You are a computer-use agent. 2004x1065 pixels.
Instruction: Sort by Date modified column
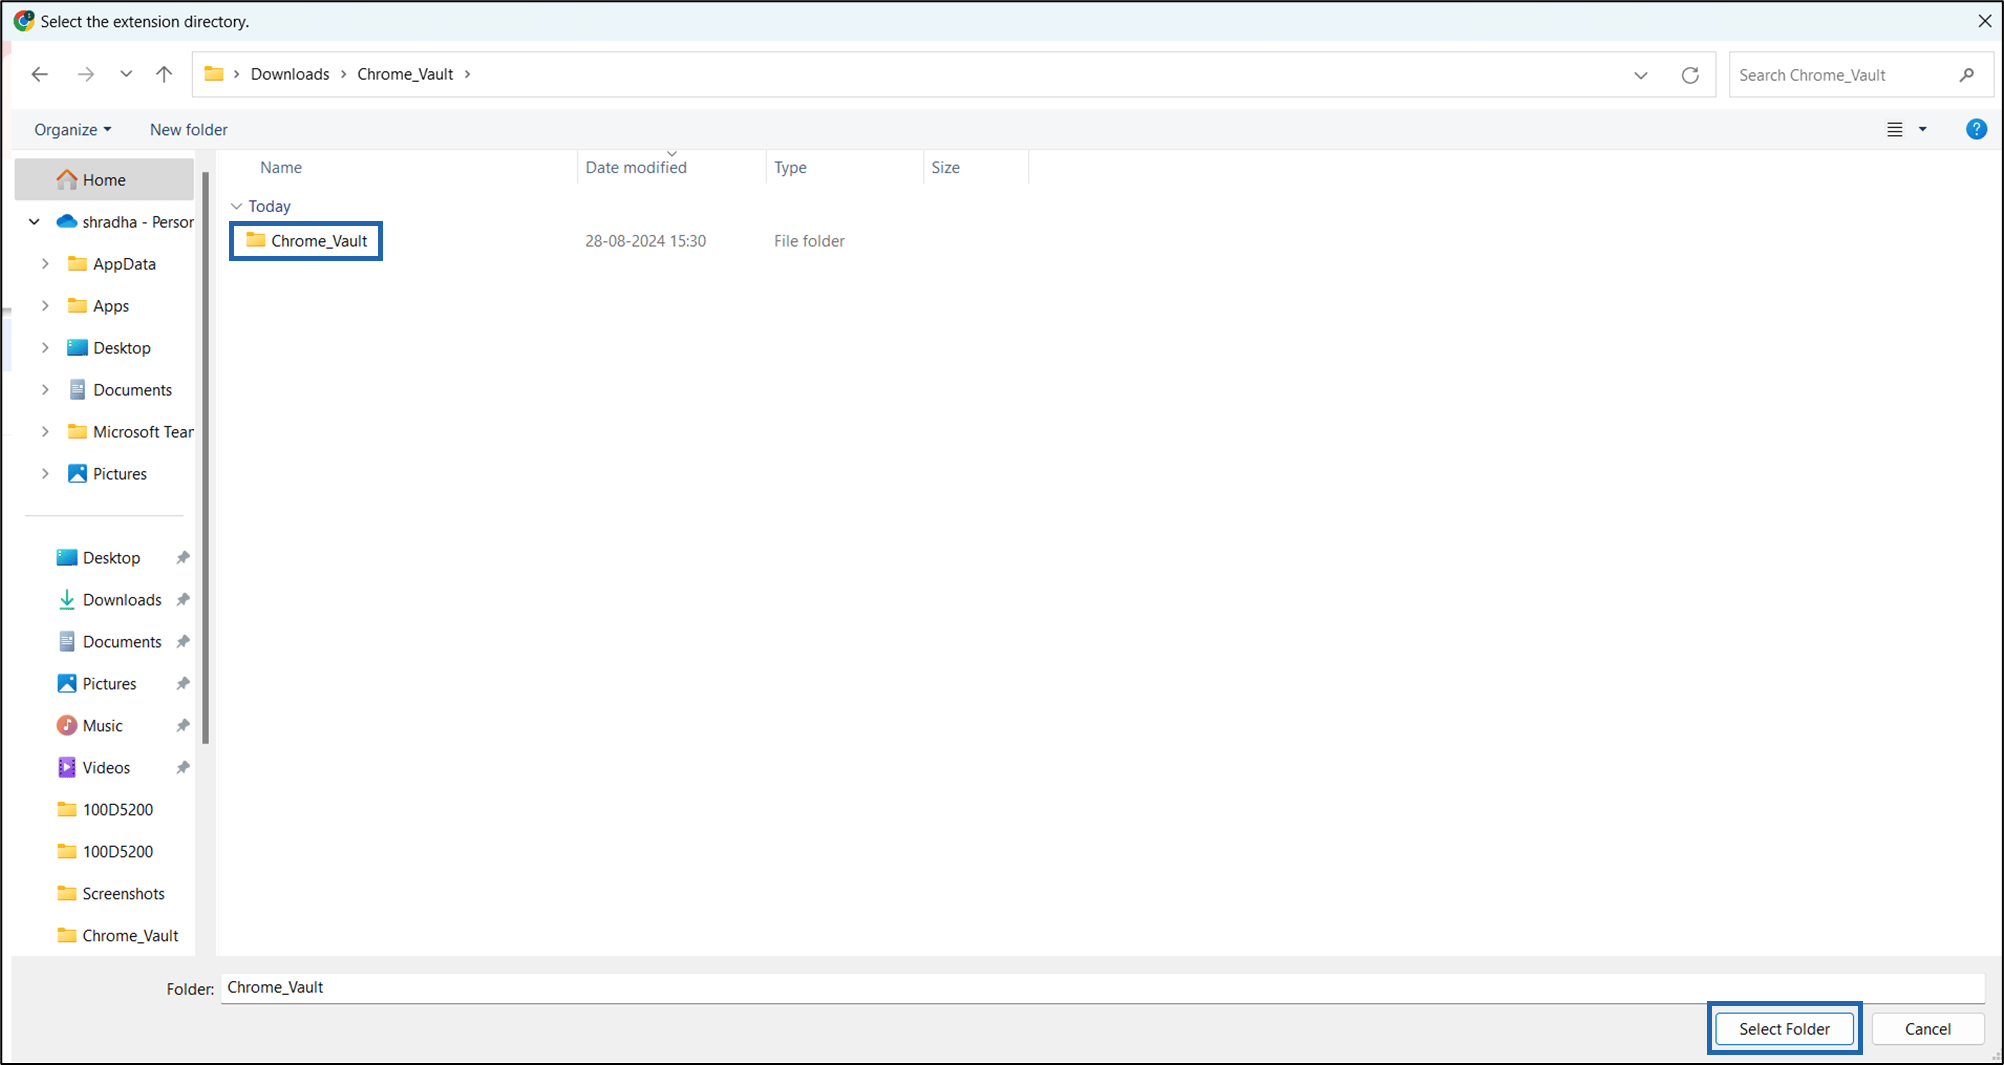point(636,167)
